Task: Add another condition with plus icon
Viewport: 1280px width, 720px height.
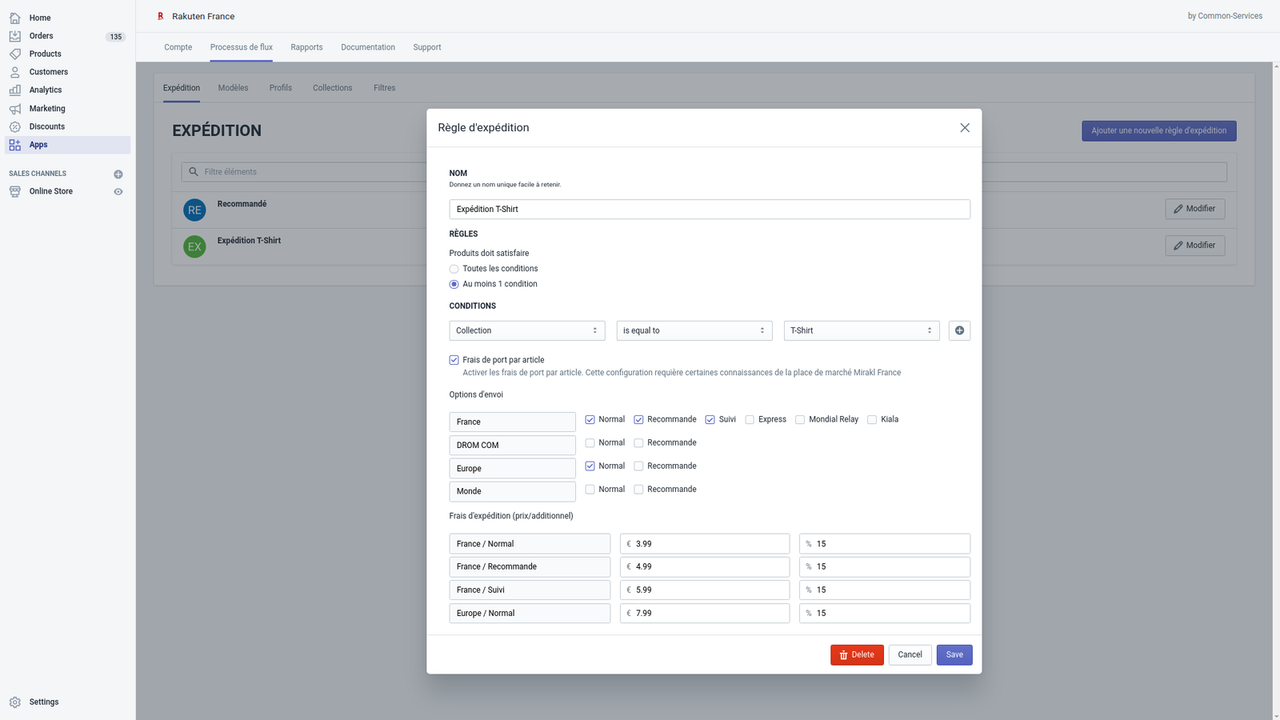Action: pos(959,330)
